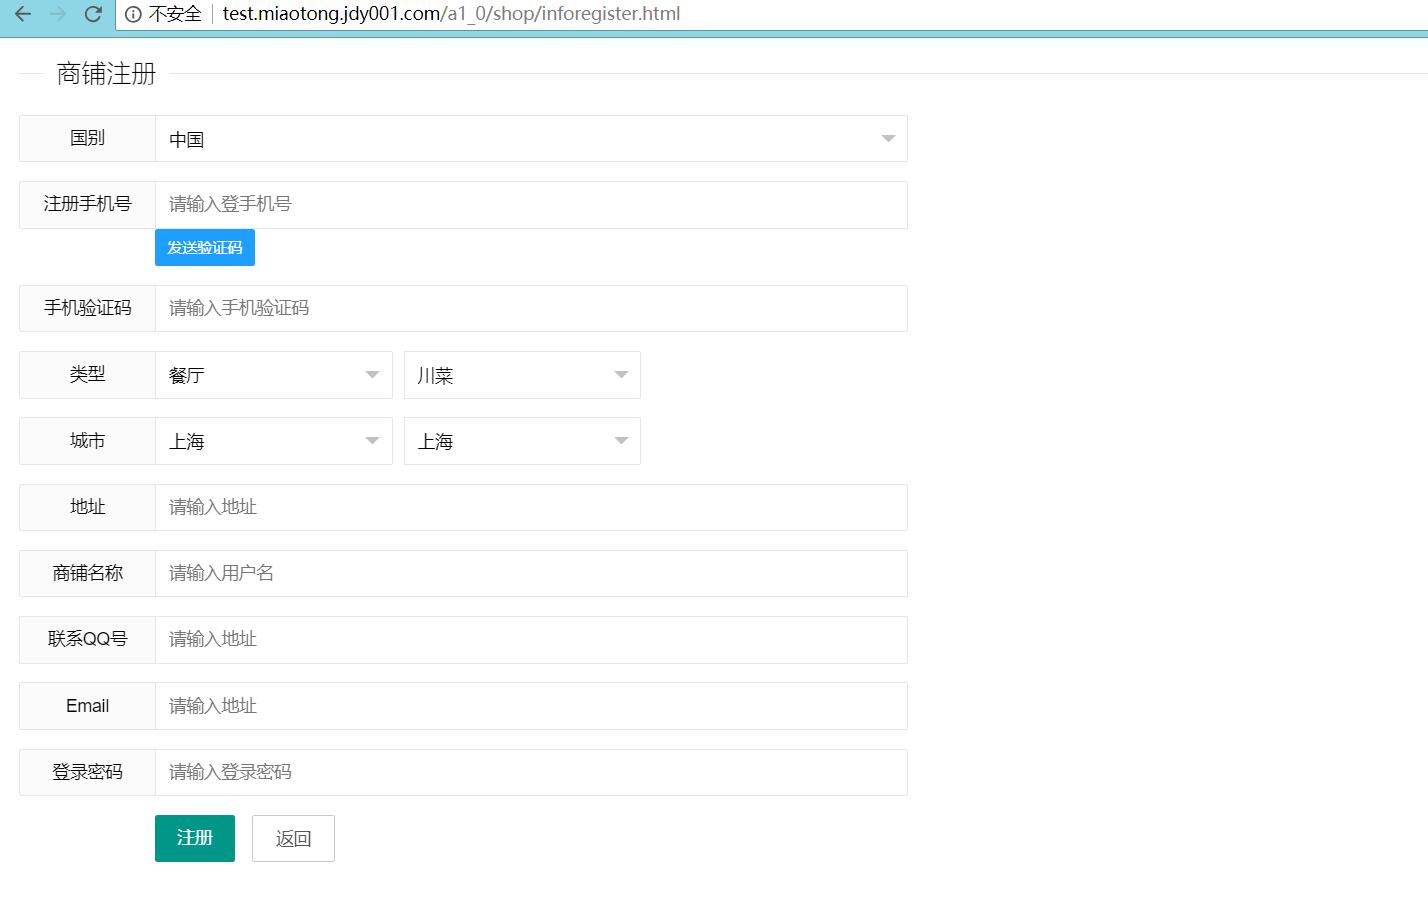
Task: Expand the first 上海 province dropdown
Action: pyautogui.click(x=273, y=441)
